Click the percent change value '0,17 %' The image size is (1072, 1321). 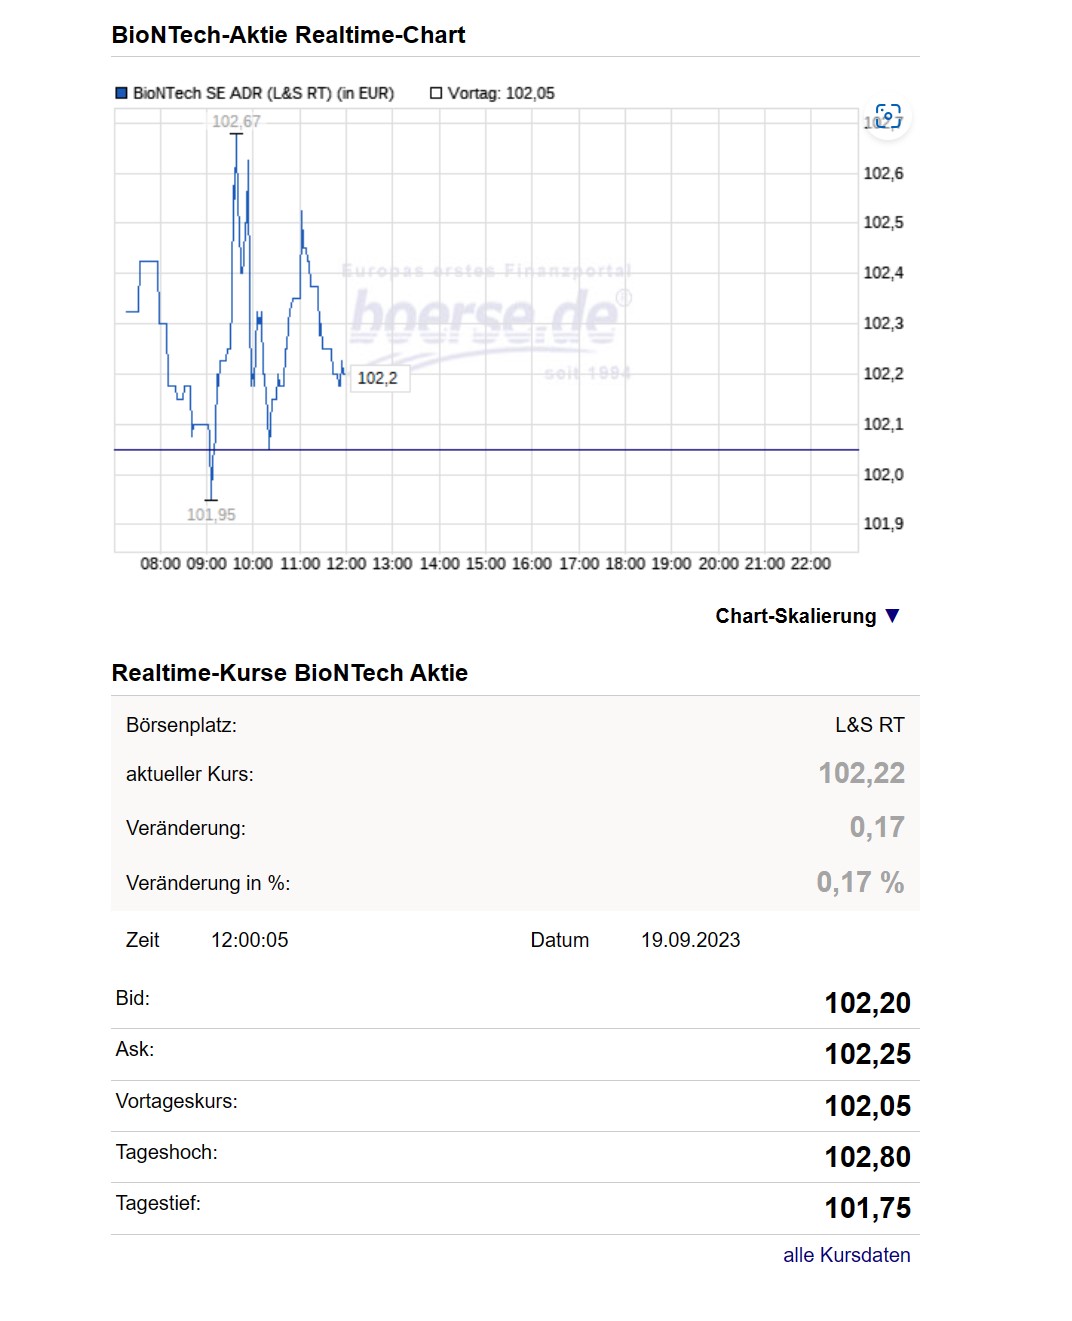pyautogui.click(x=861, y=882)
